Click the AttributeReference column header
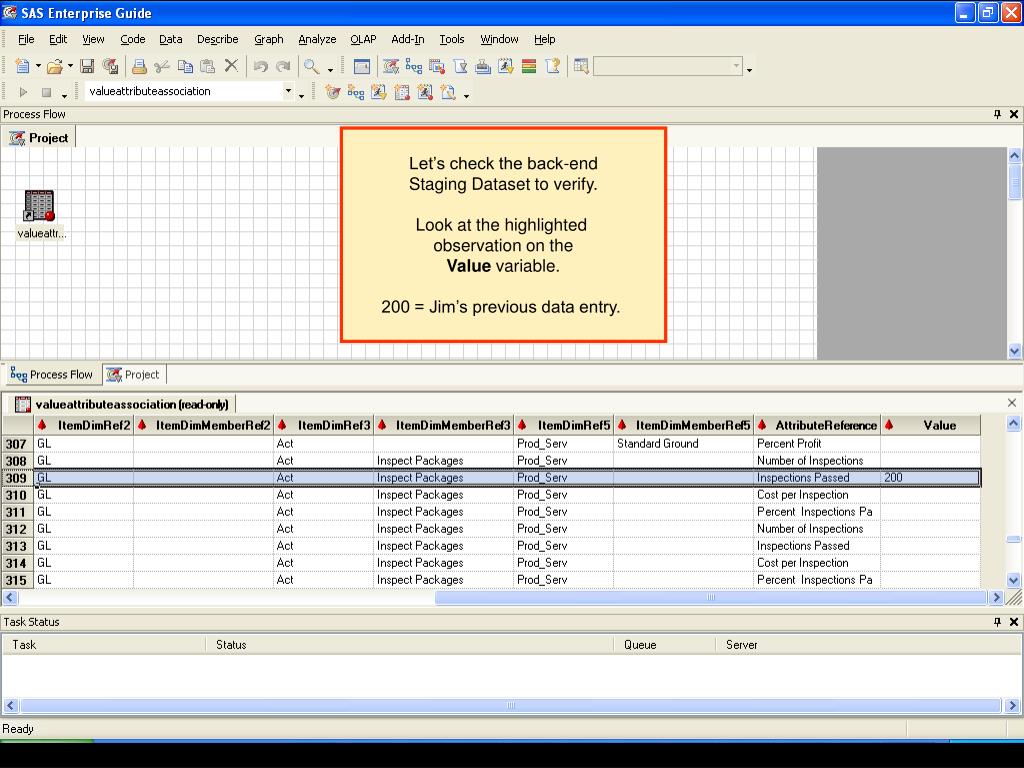 pyautogui.click(x=817, y=426)
